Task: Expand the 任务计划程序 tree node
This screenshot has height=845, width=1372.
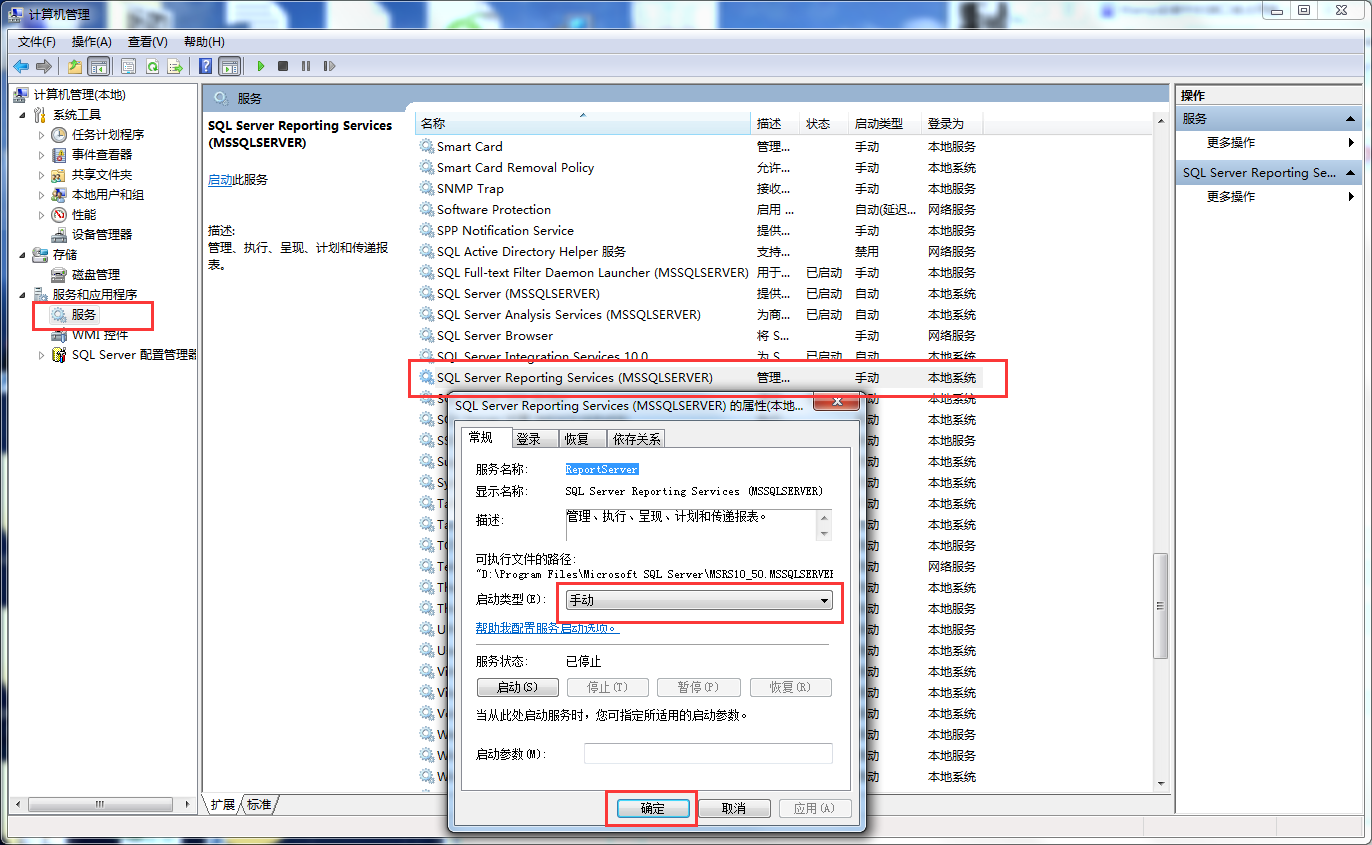Action: coord(42,134)
